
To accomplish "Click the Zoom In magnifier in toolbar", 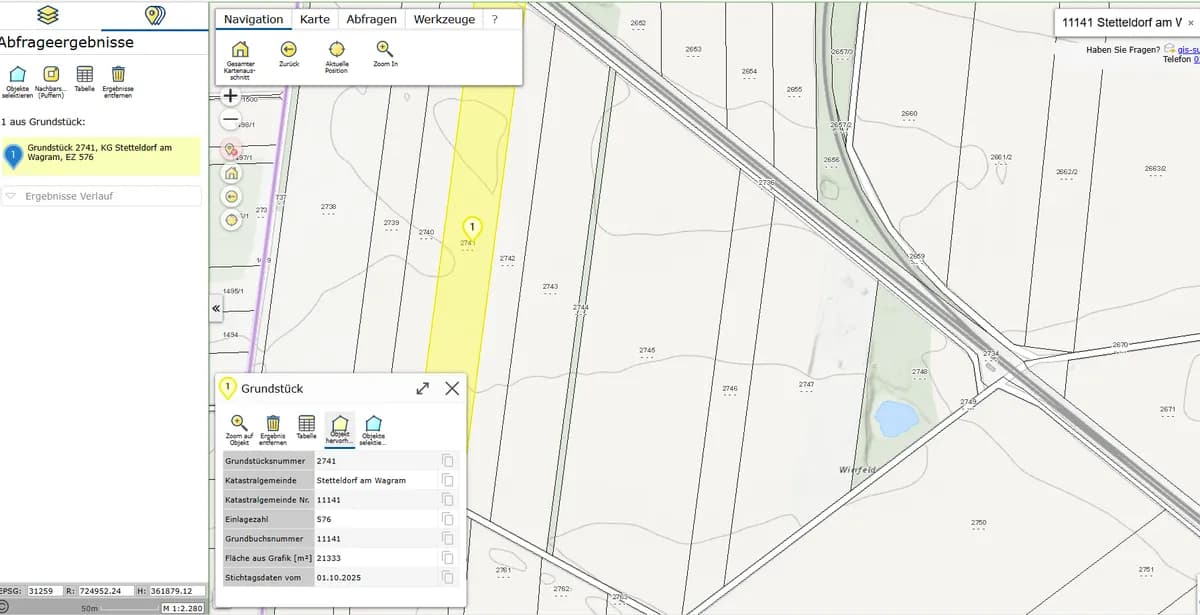I will [x=385, y=54].
